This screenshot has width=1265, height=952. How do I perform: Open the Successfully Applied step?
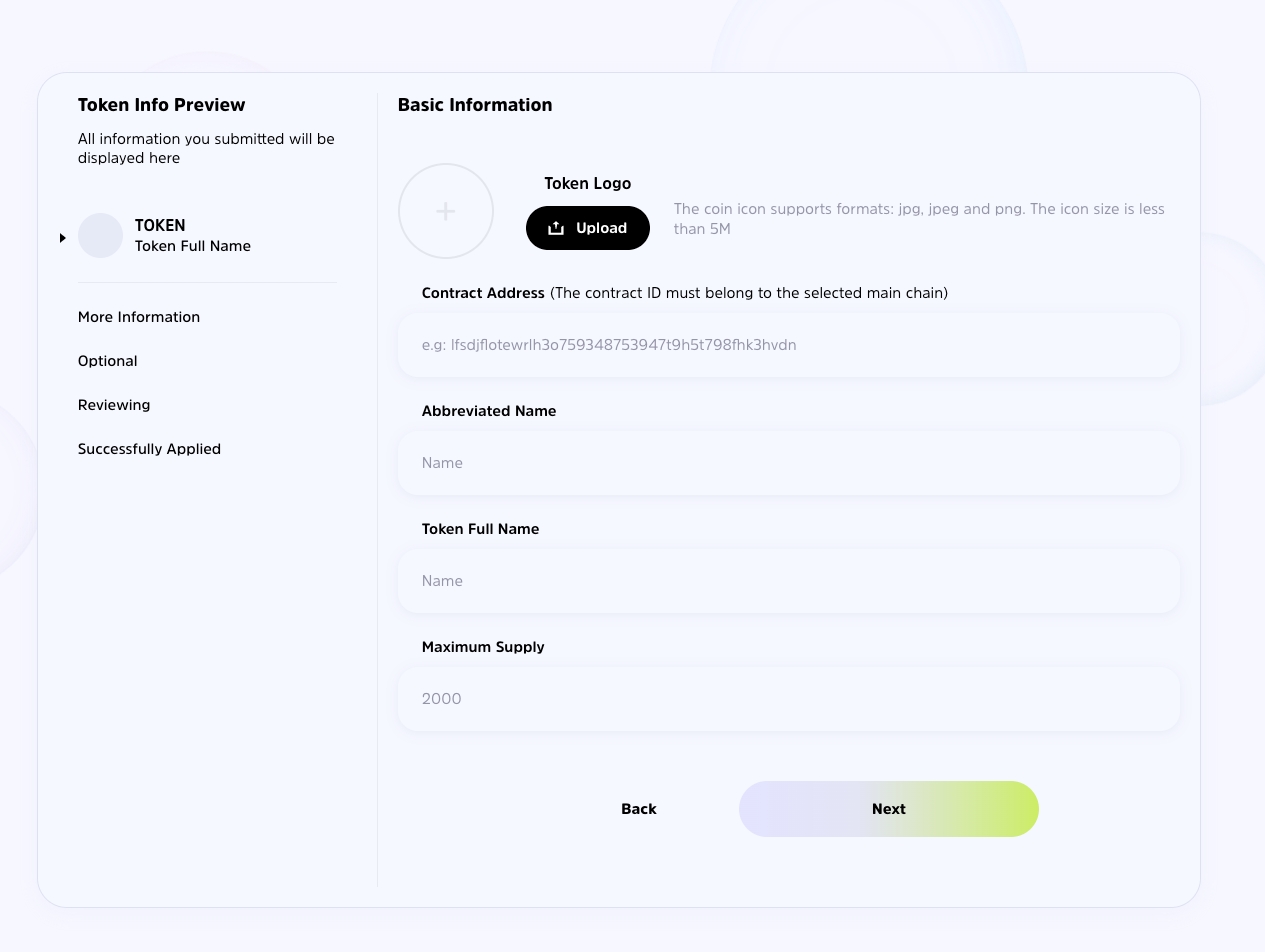coord(149,449)
